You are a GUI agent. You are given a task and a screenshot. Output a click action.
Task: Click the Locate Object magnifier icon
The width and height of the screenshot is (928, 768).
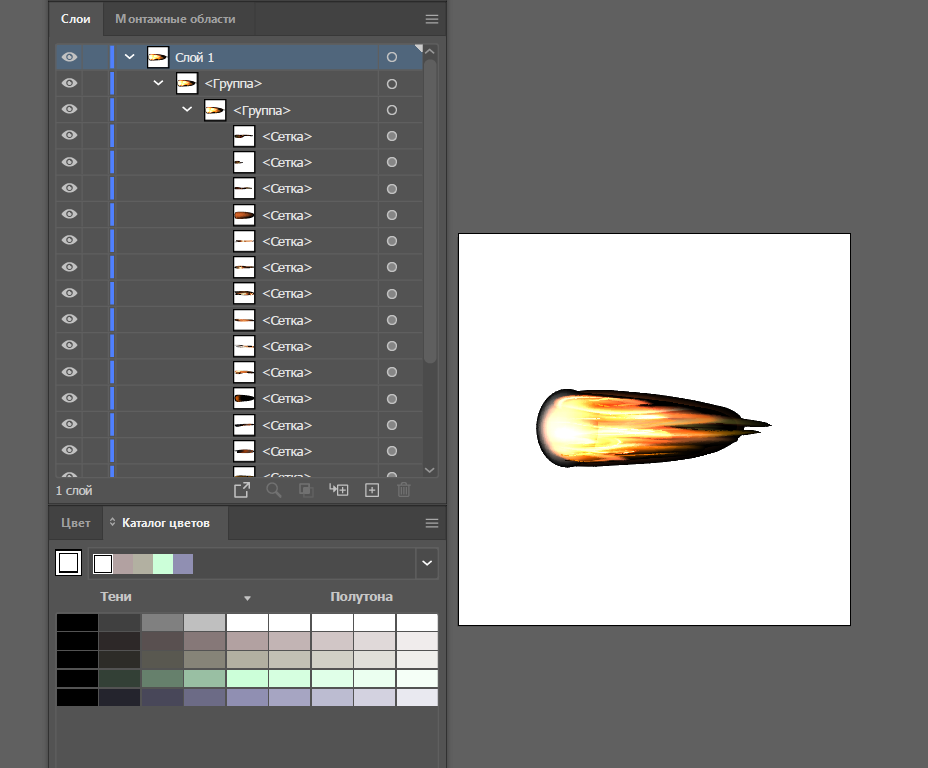273,490
